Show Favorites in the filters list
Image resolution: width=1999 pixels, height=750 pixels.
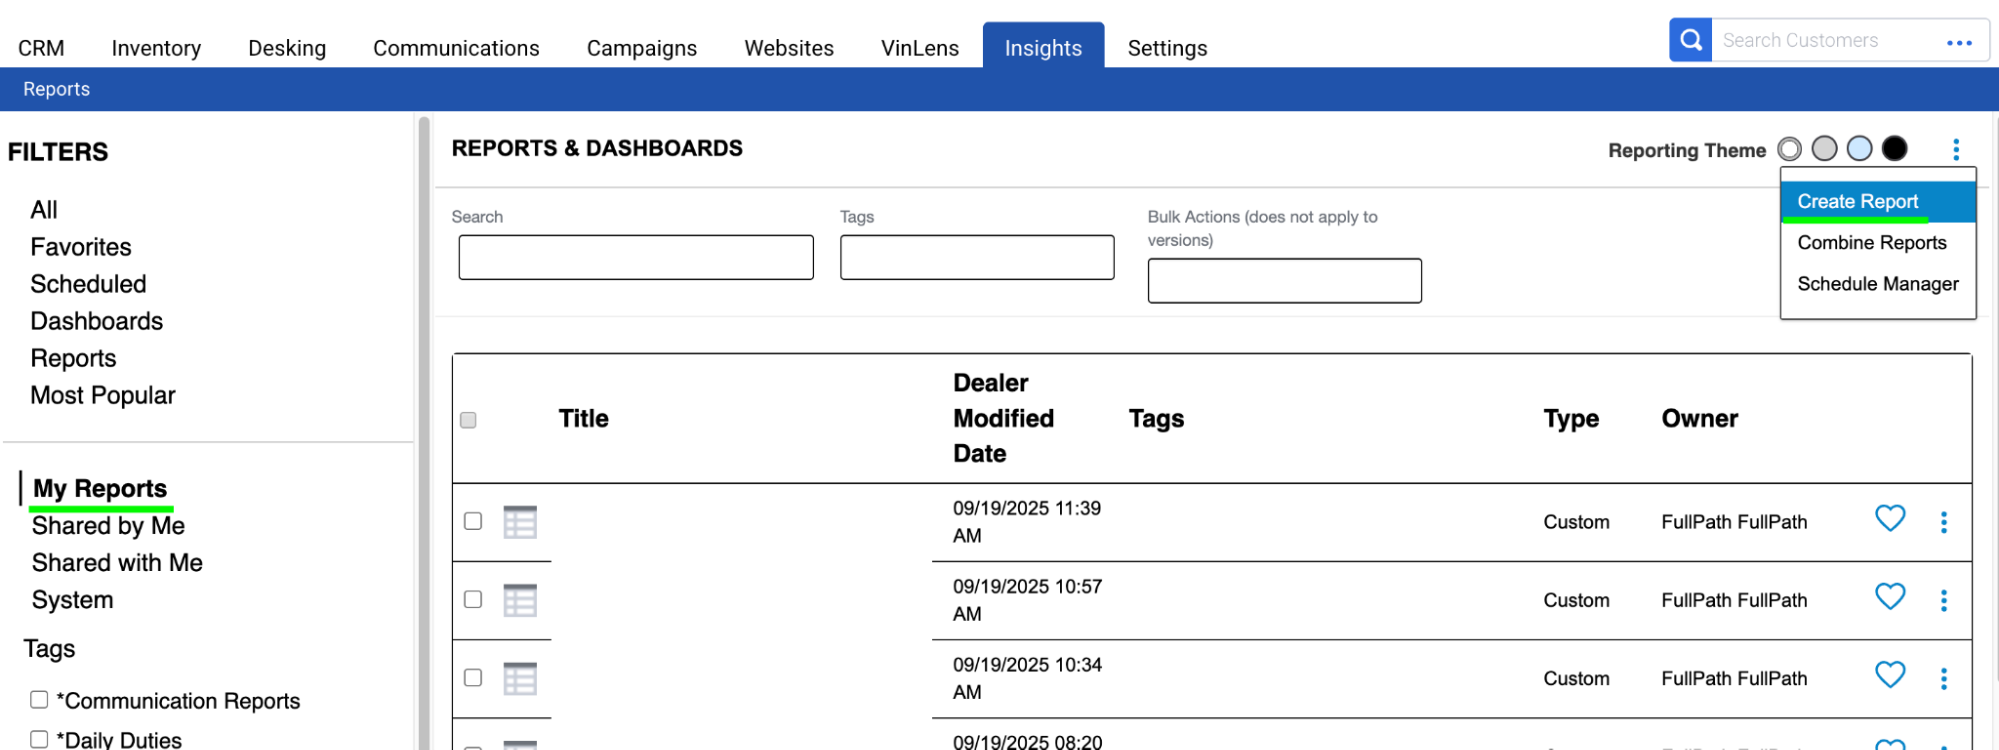[x=81, y=247]
